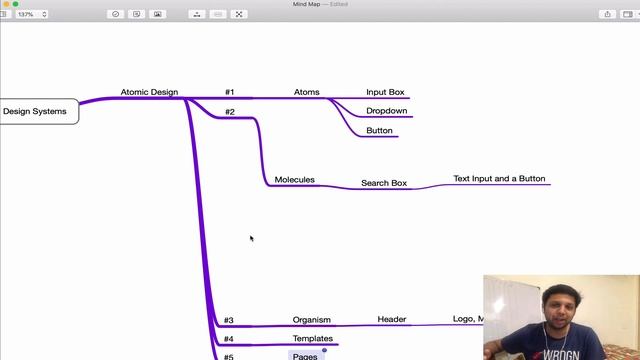640x360 pixels.
Task: Click the dimmed connection toolbar icon
Action: 218,14
